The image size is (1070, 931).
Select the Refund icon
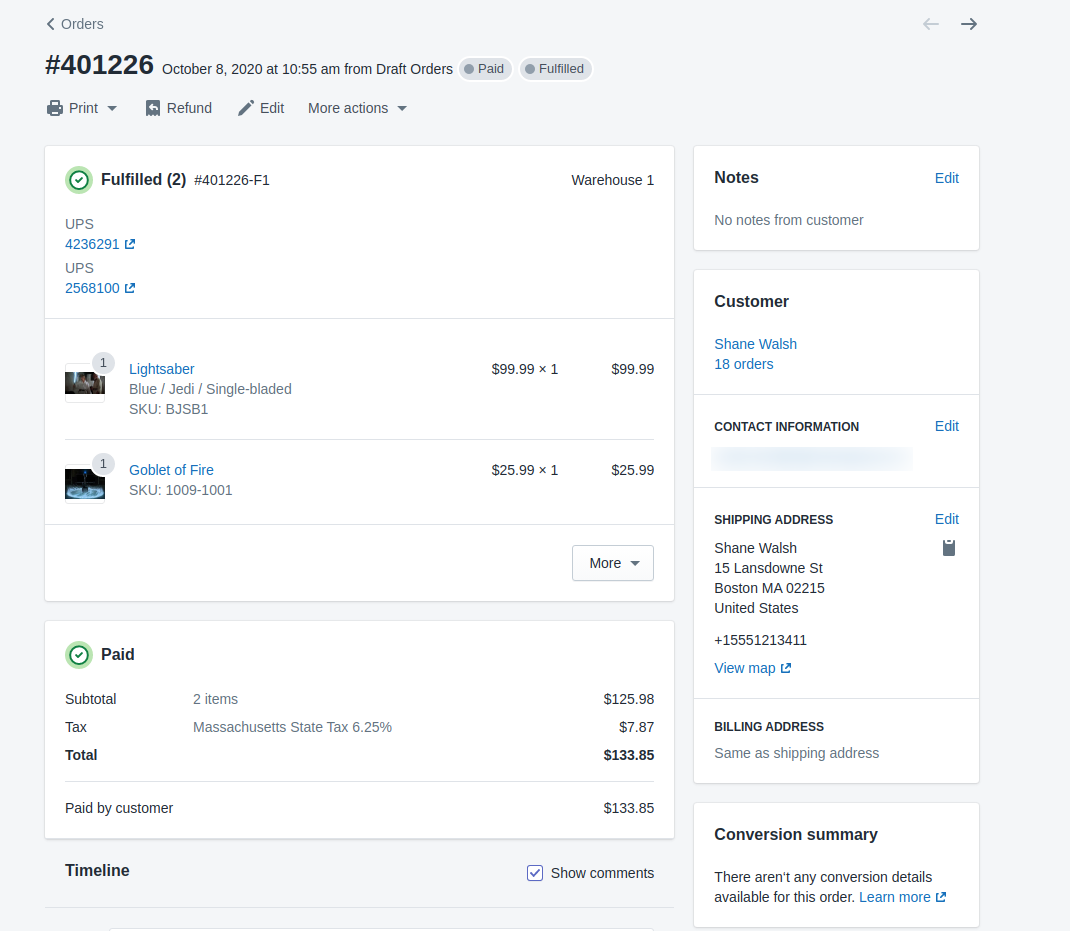click(x=152, y=107)
